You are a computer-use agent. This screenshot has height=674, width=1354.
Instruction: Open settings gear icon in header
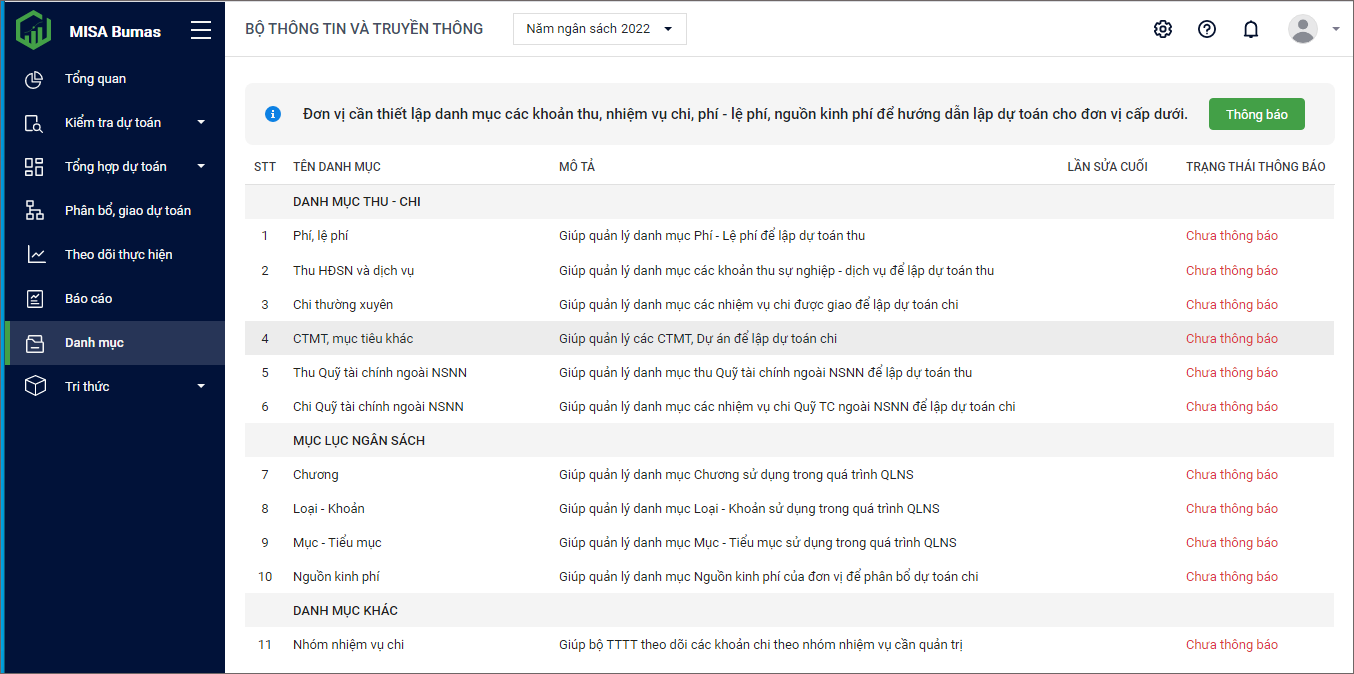(1162, 29)
